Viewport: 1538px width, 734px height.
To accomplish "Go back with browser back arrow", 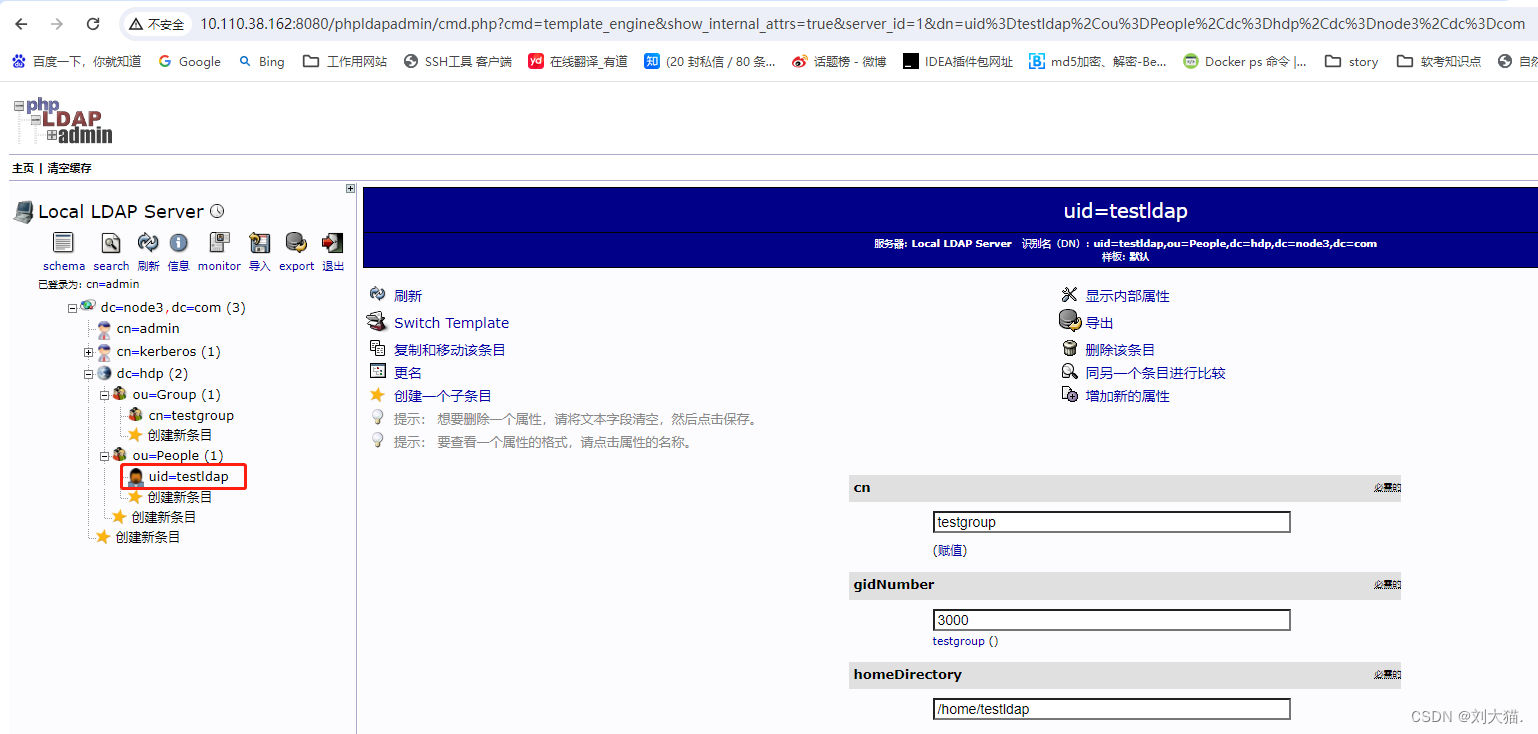I will pyautogui.click(x=21, y=24).
